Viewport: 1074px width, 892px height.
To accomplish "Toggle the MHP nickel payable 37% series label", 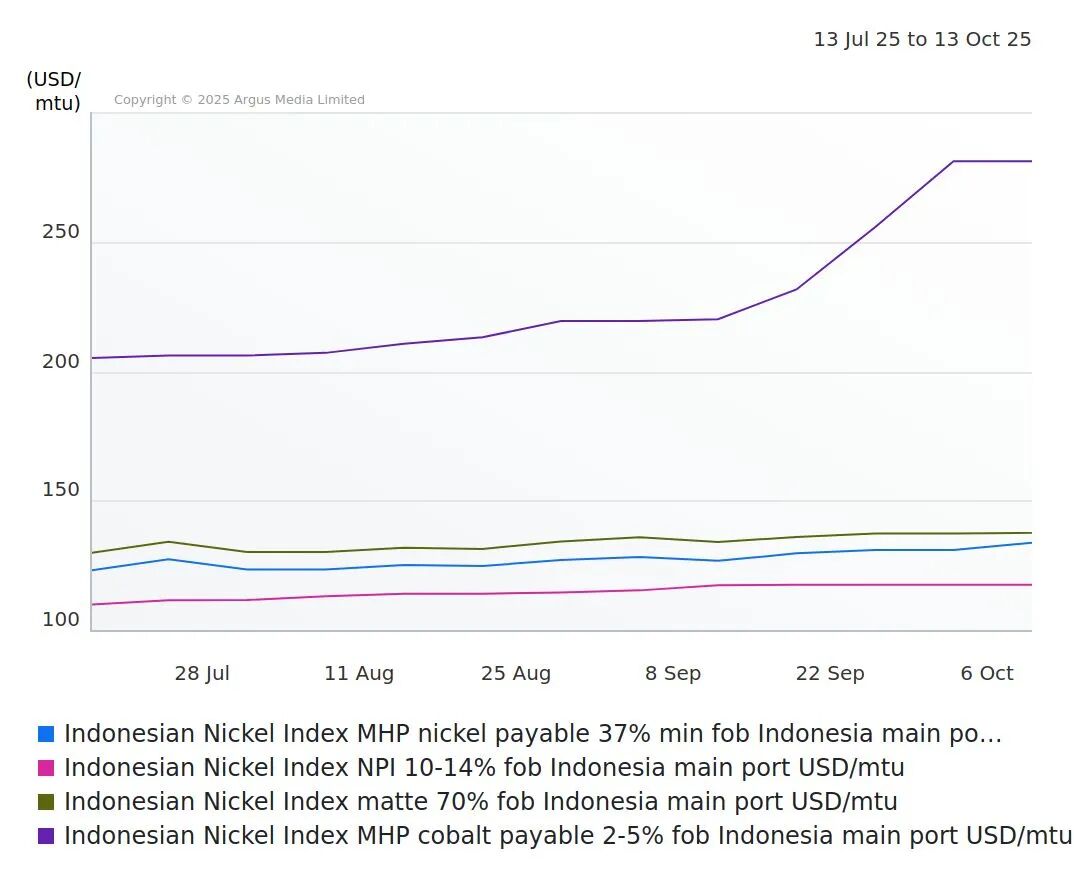I will tap(532, 734).
